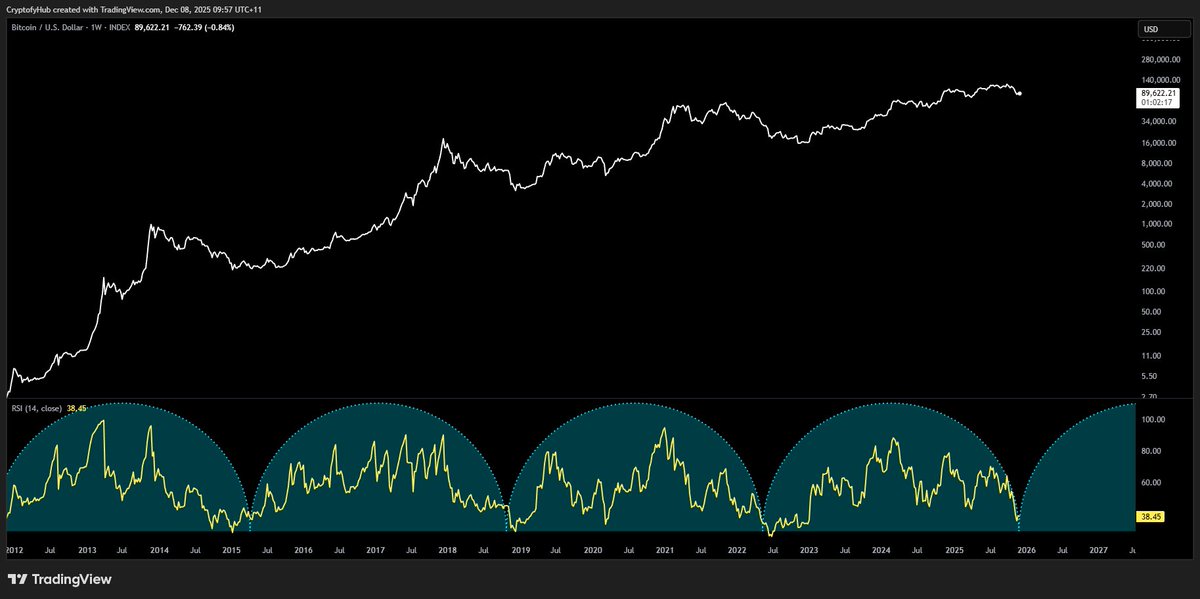Click the 50.00 price axis label
Screen dimensions: 1200x599
click(1151, 312)
